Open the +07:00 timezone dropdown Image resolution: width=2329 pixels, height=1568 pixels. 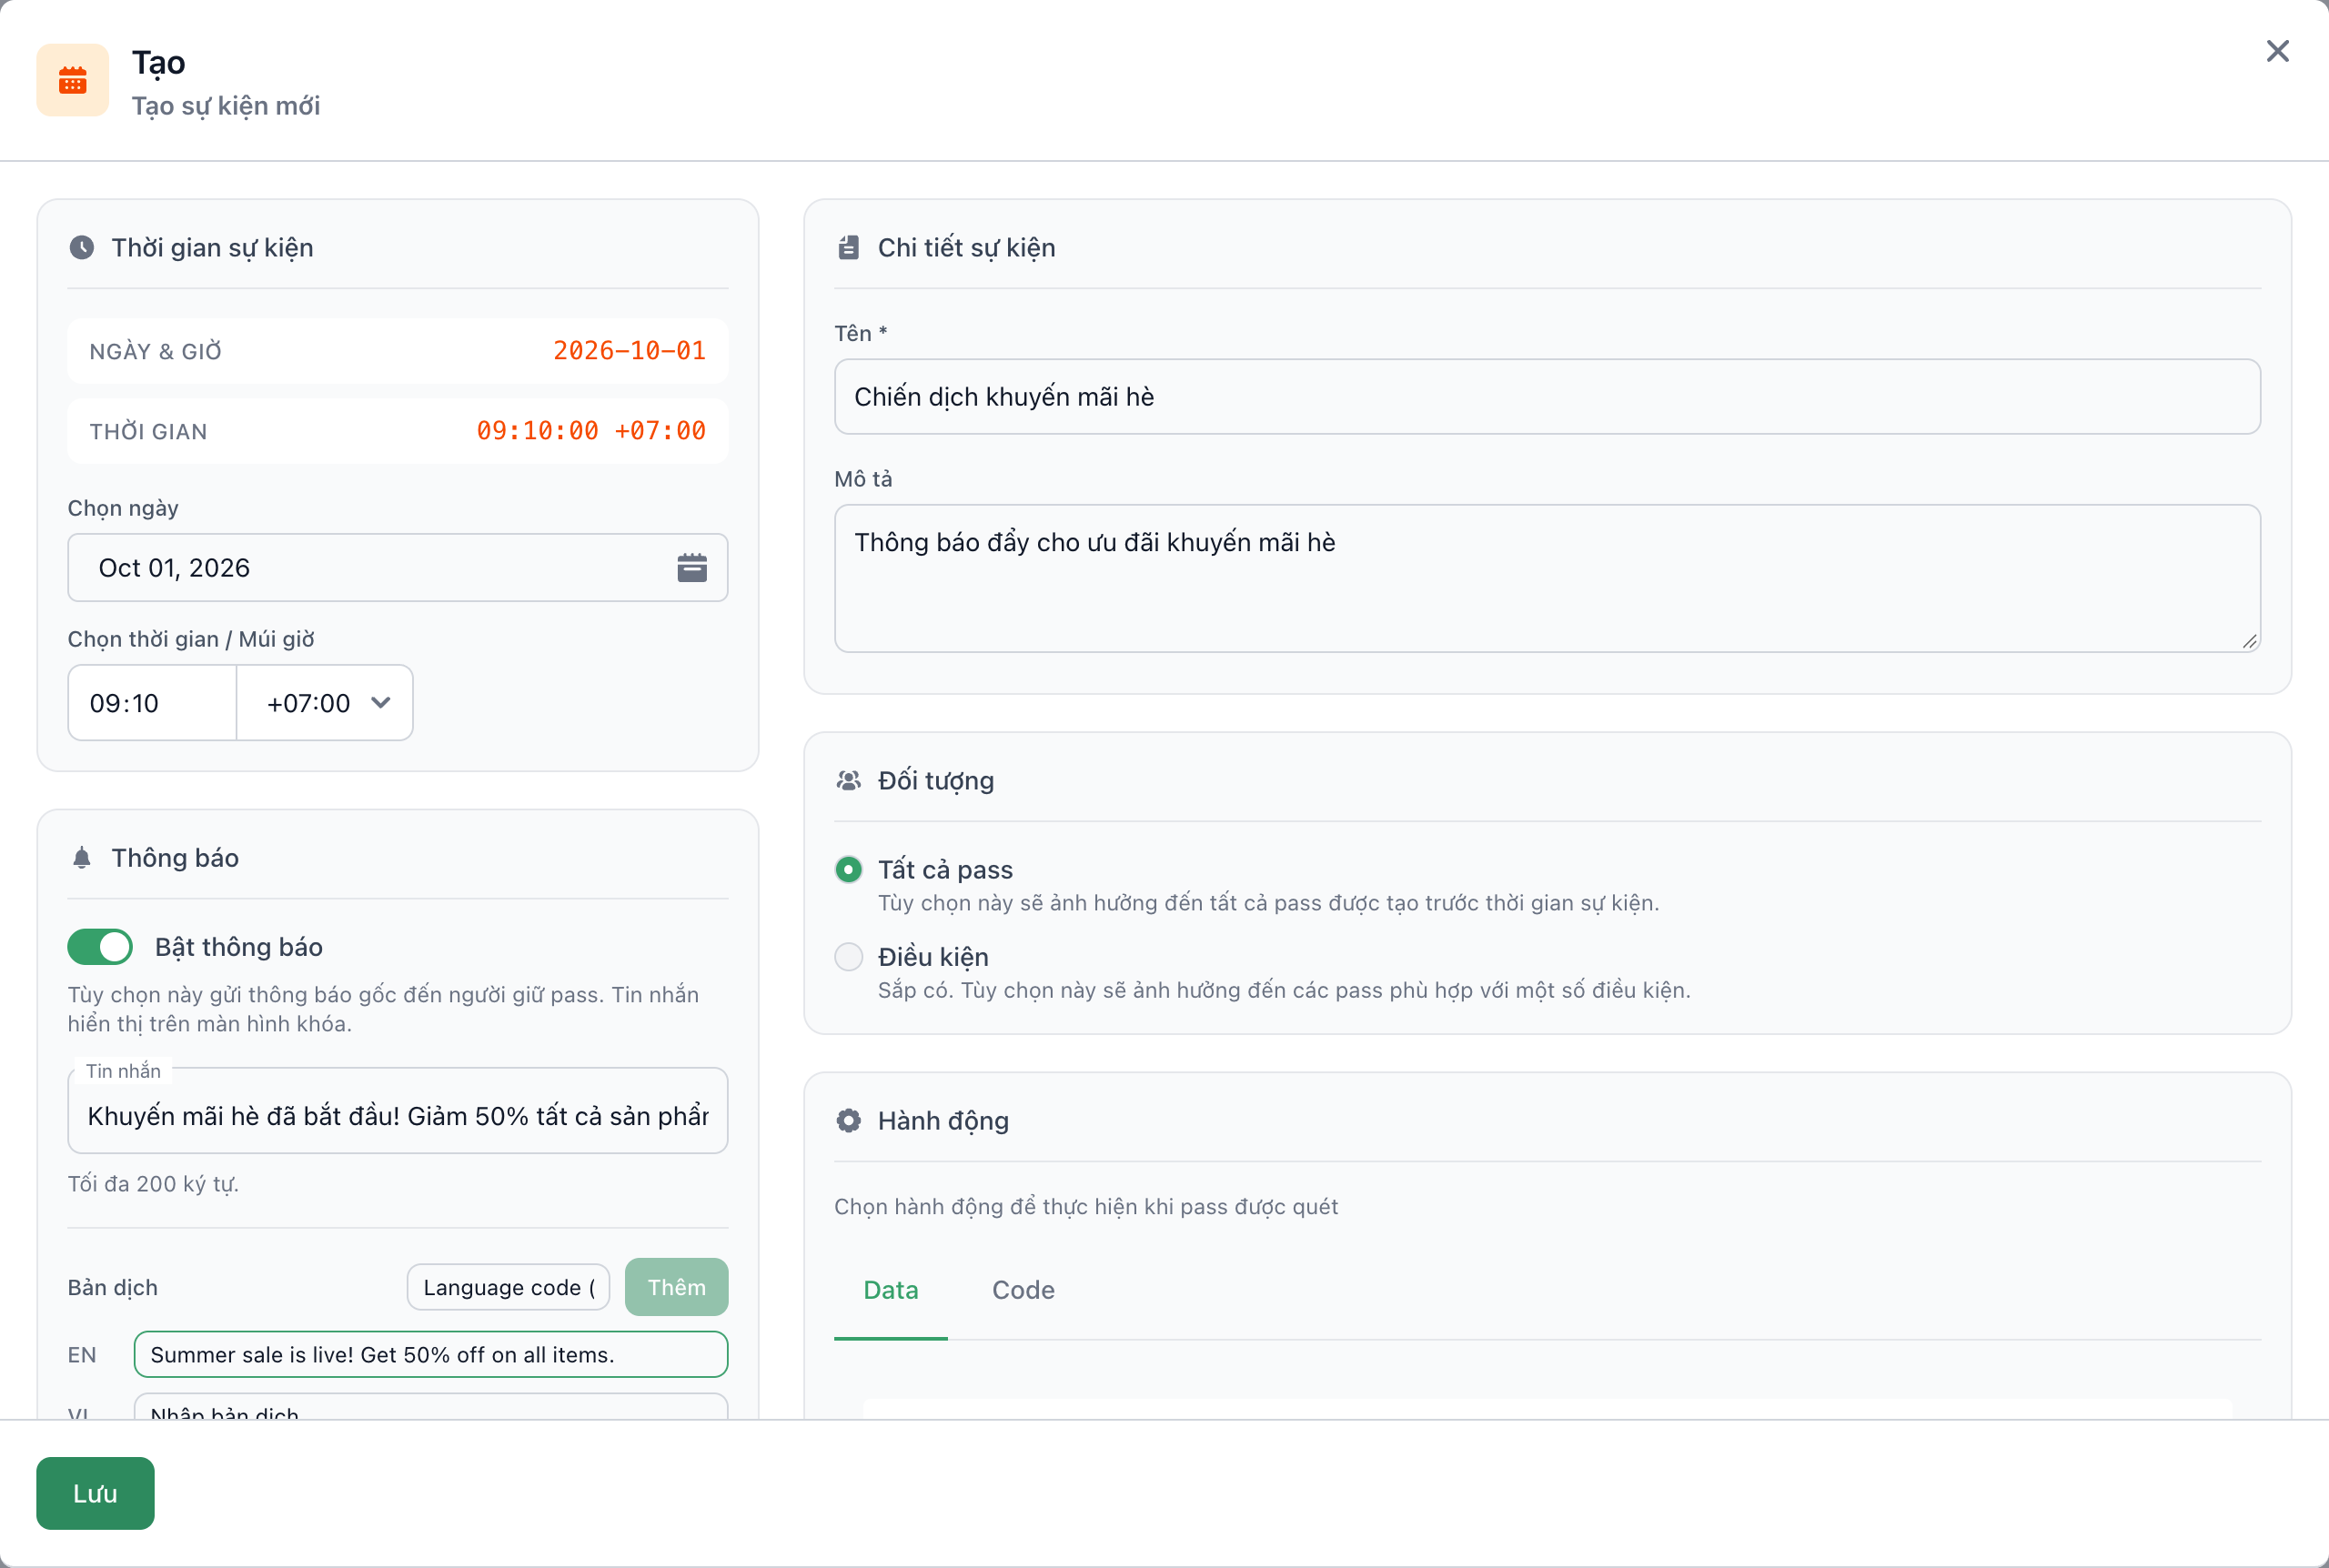325,702
